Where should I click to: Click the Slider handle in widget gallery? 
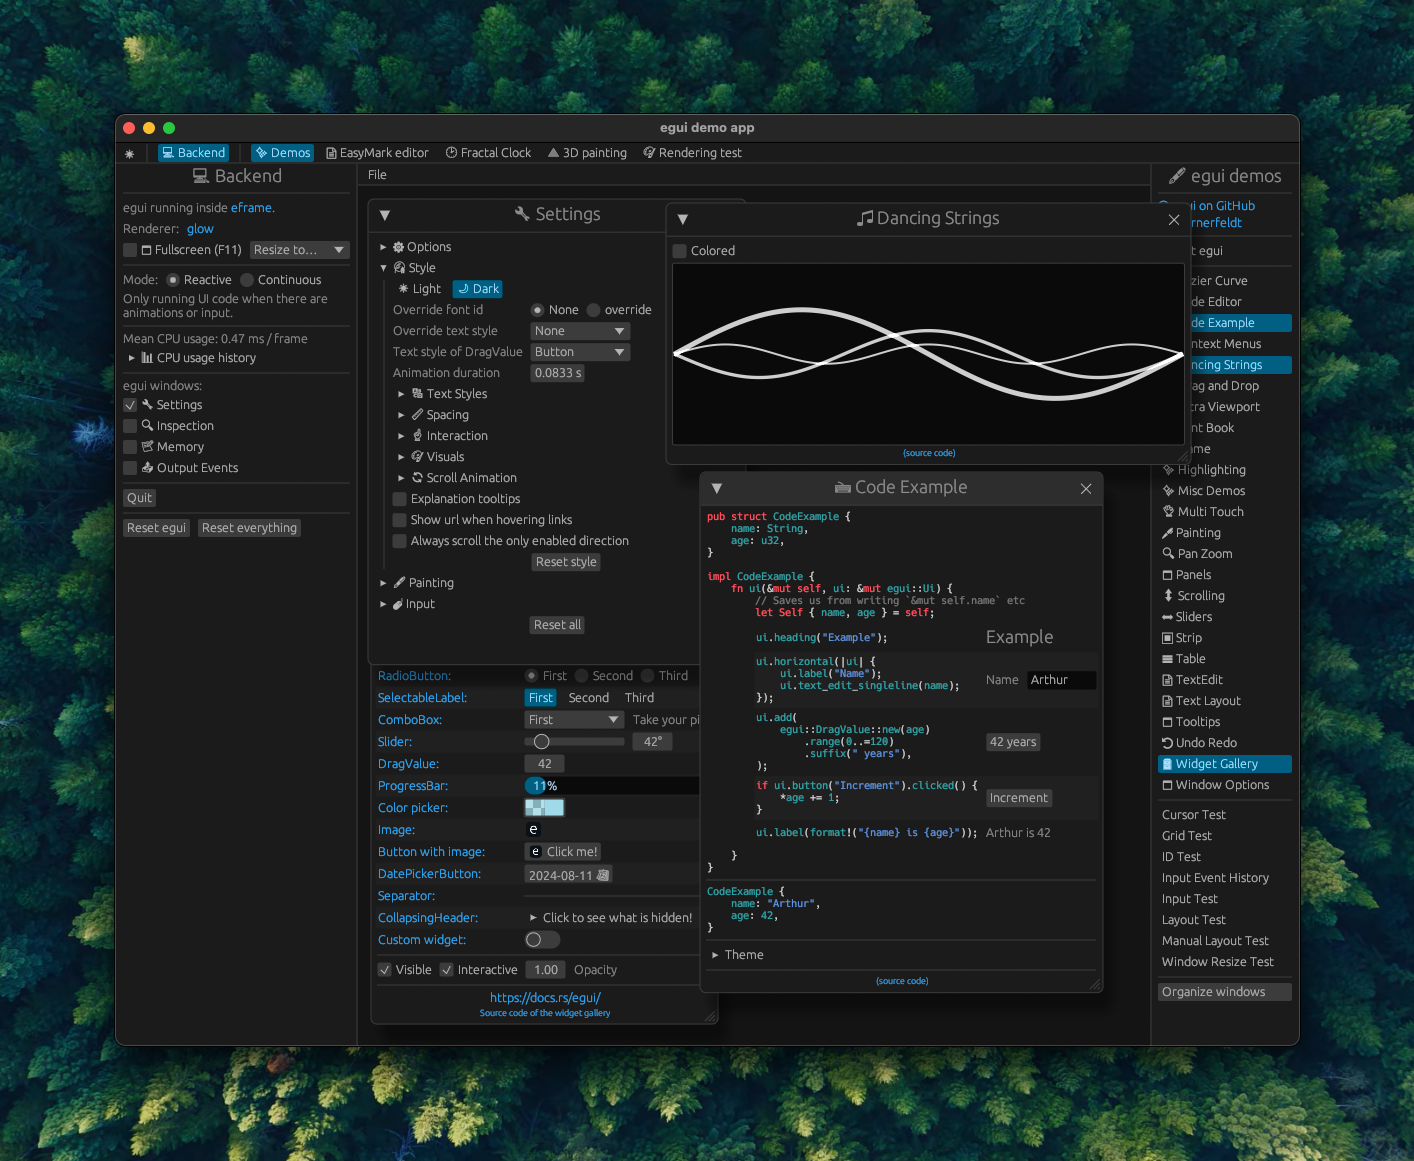tap(541, 742)
